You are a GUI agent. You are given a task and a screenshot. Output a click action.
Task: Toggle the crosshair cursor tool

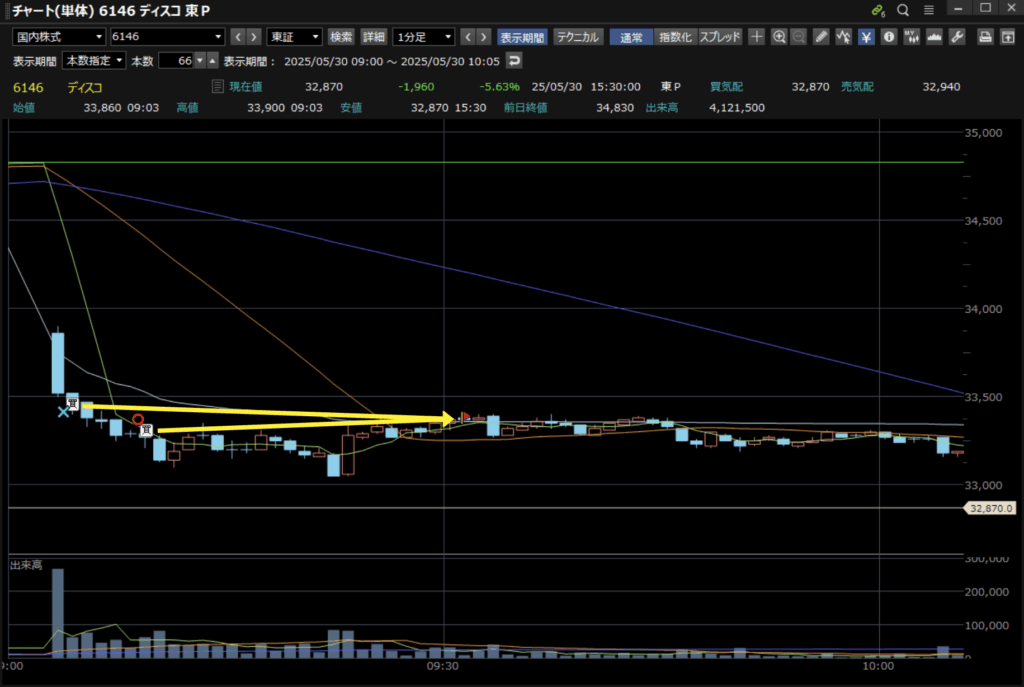[x=756, y=37]
